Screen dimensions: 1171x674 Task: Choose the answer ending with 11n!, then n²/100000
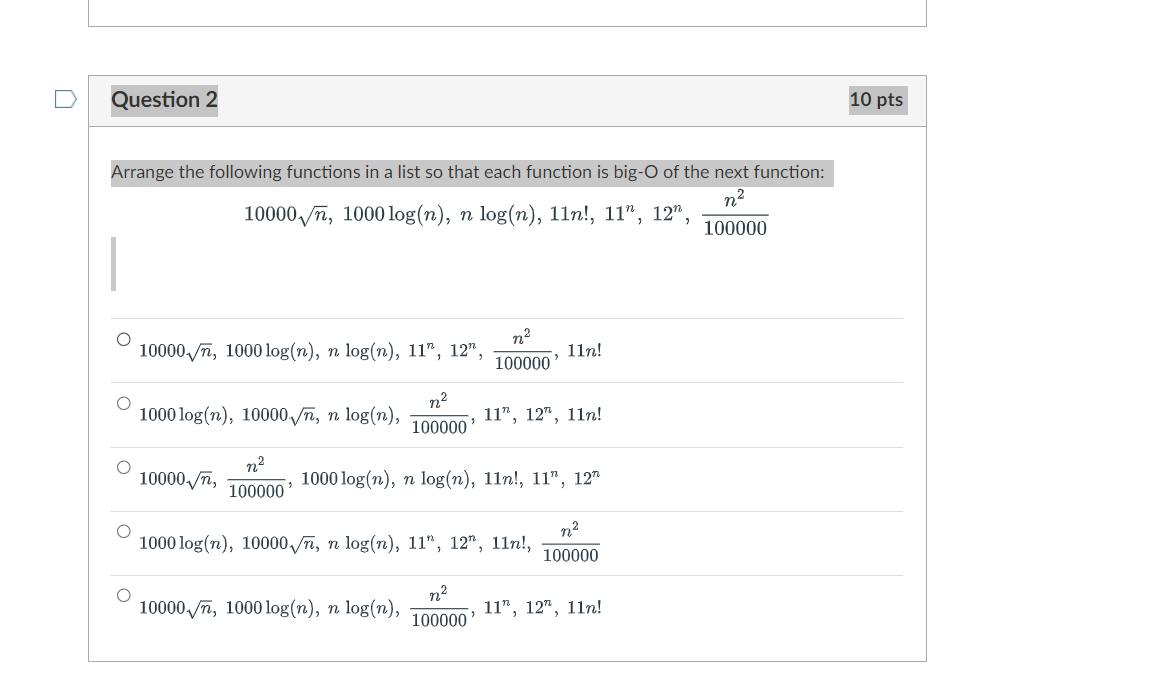pyautogui.click(x=123, y=530)
